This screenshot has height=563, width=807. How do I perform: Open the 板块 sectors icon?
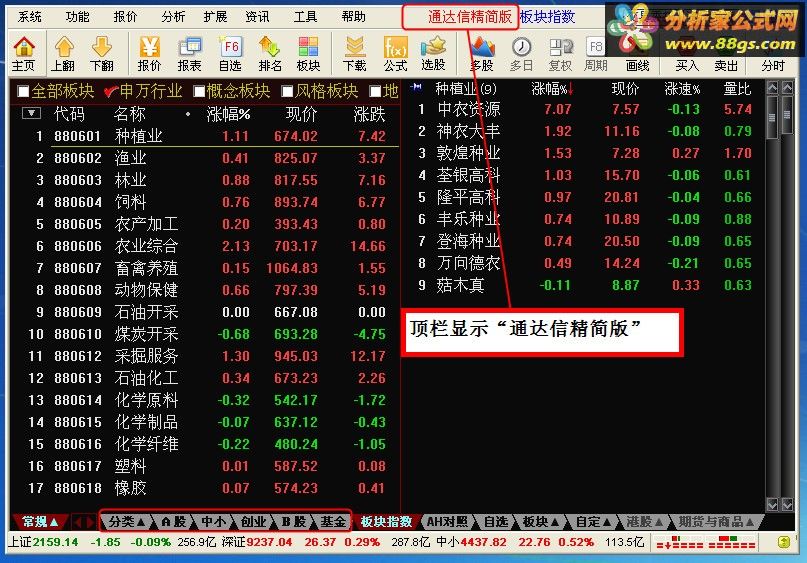308,53
